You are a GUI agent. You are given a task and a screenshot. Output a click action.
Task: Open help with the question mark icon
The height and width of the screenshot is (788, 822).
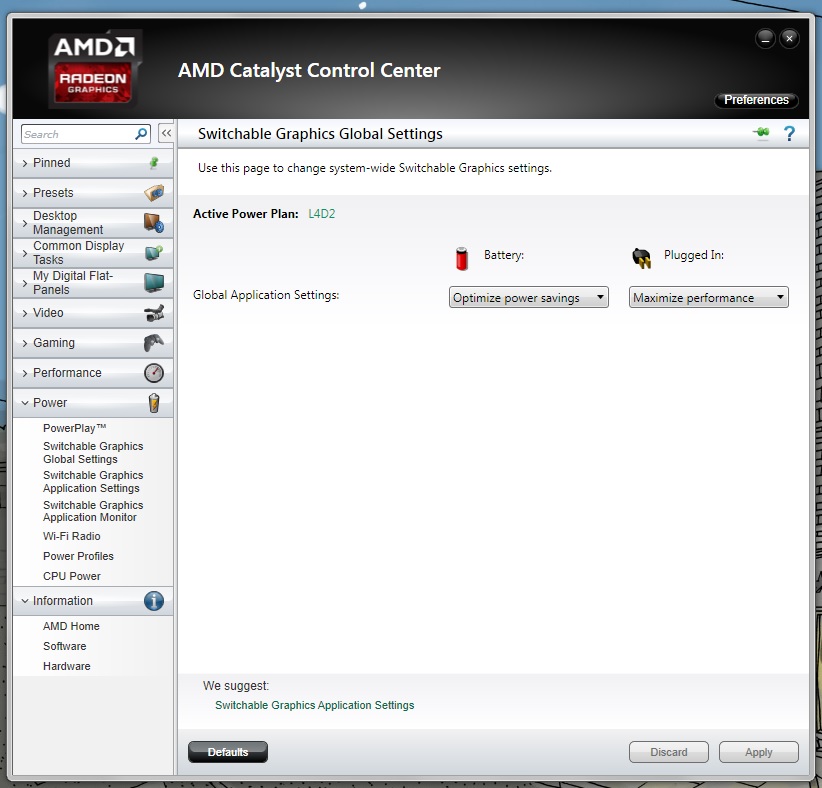(789, 134)
